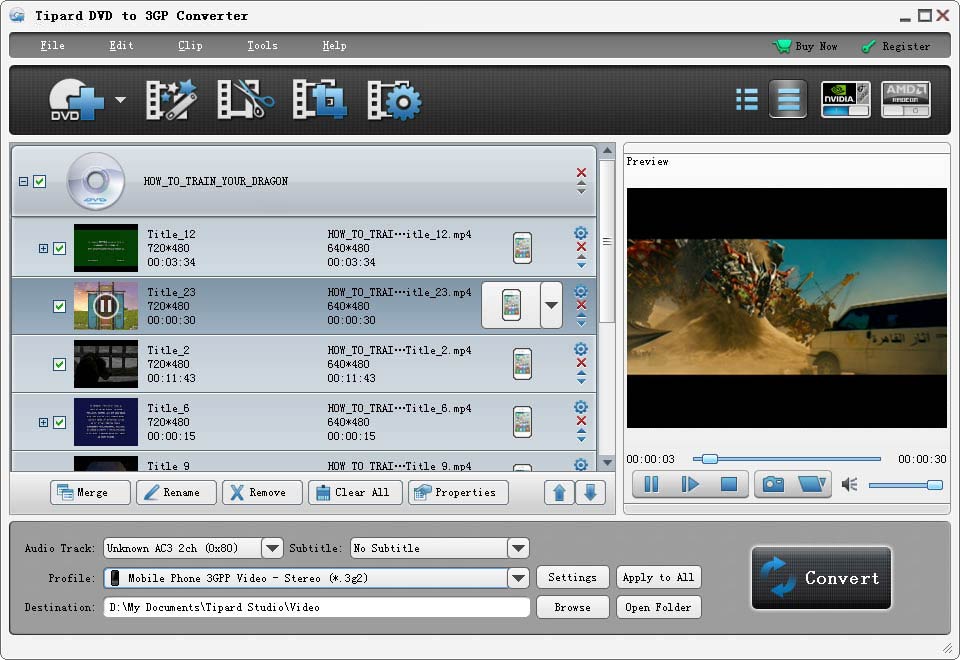Viewport: 960px width, 660px height.
Task: Click the phone profile icon for Title_12
Action: pos(522,248)
